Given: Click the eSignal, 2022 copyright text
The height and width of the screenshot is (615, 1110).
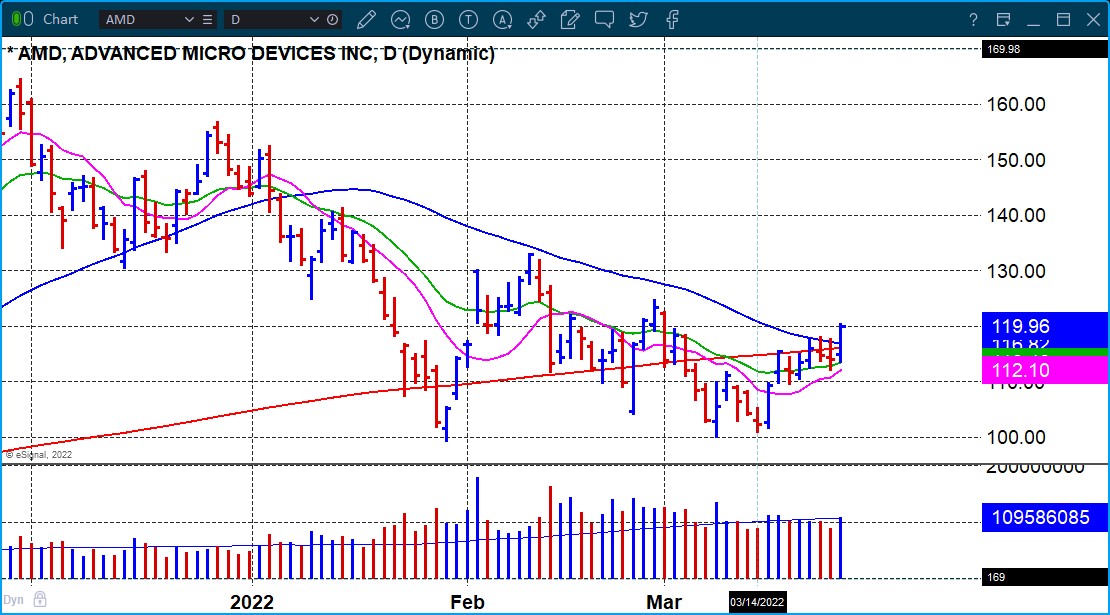Looking at the screenshot, I should (x=39, y=455).
